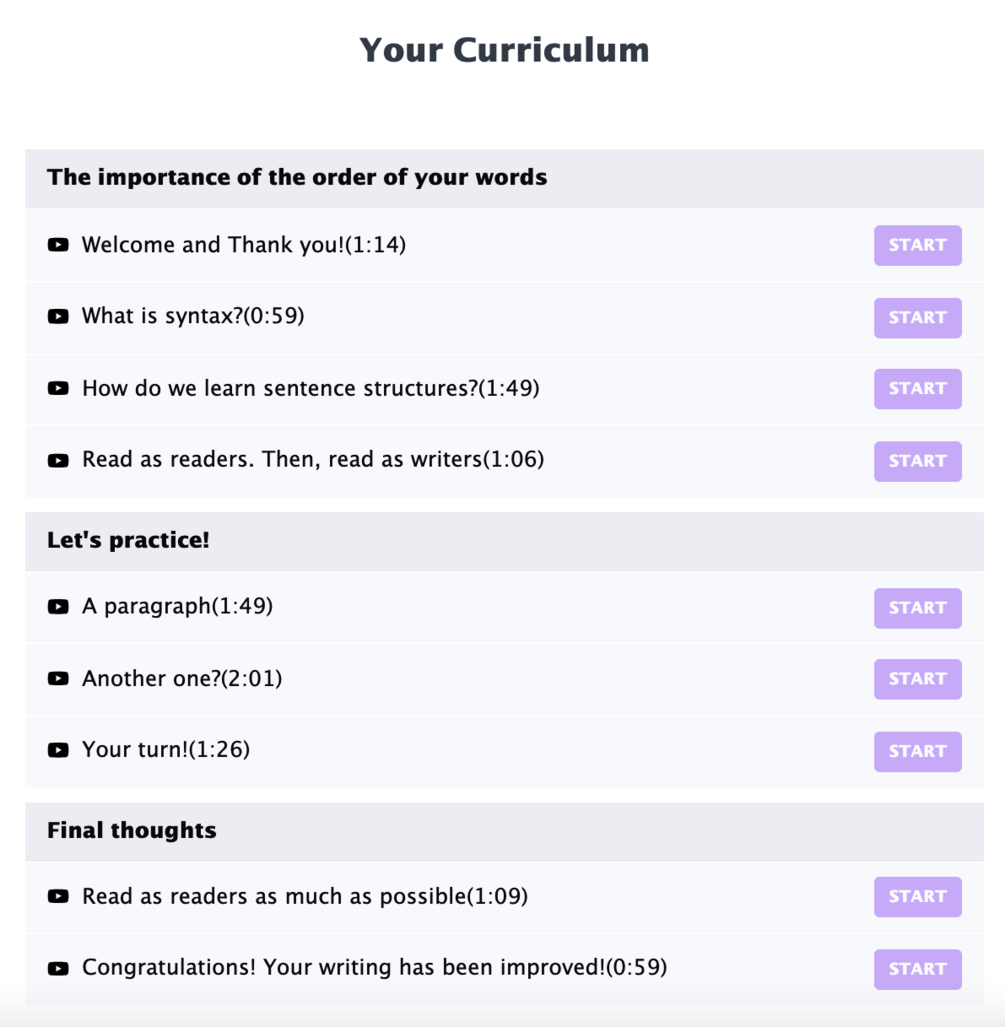
Task: Start the sentence structures lesson
Action: pyautogui.click(x=917, y=389)
